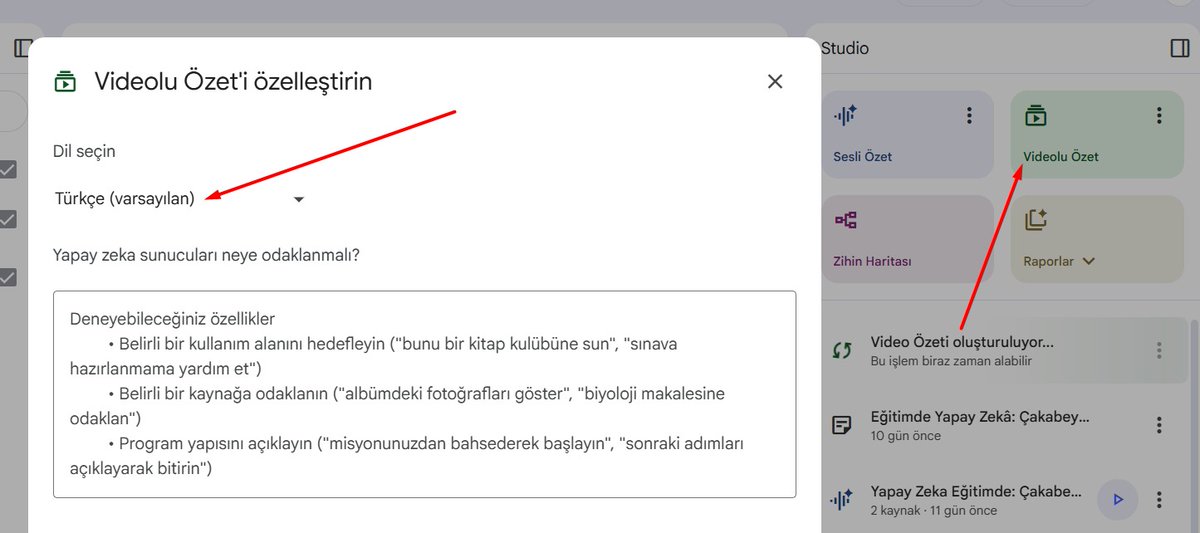1200x533 pixels.
Task: Toggle the first source checkbox at left
Action: (x=8, y=170)
